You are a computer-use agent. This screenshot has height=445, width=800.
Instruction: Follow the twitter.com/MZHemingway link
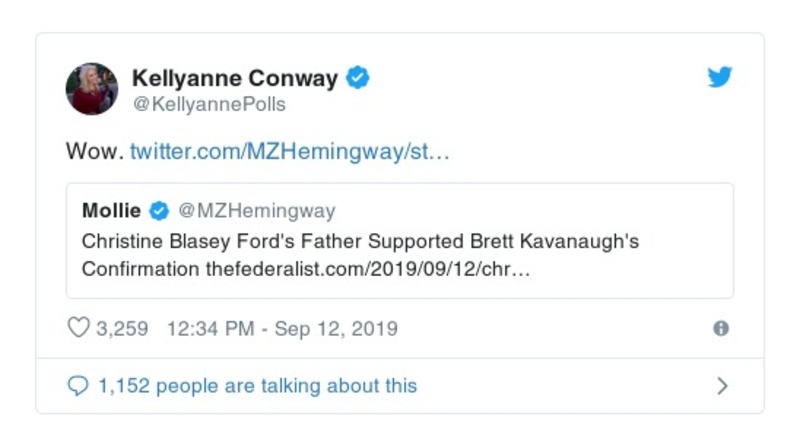pos(290,153)
